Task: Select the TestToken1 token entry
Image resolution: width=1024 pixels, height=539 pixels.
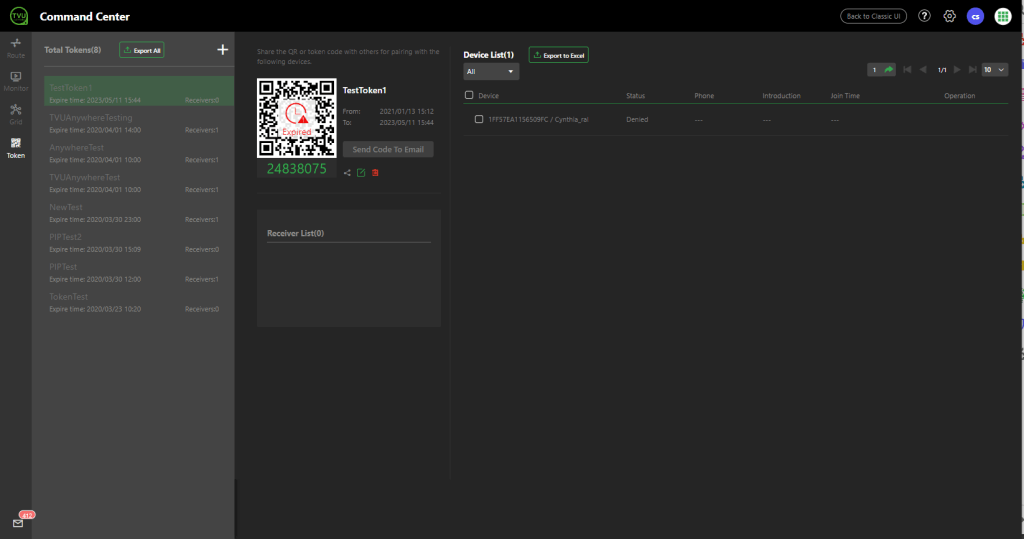Action: (x=139, y=93)
